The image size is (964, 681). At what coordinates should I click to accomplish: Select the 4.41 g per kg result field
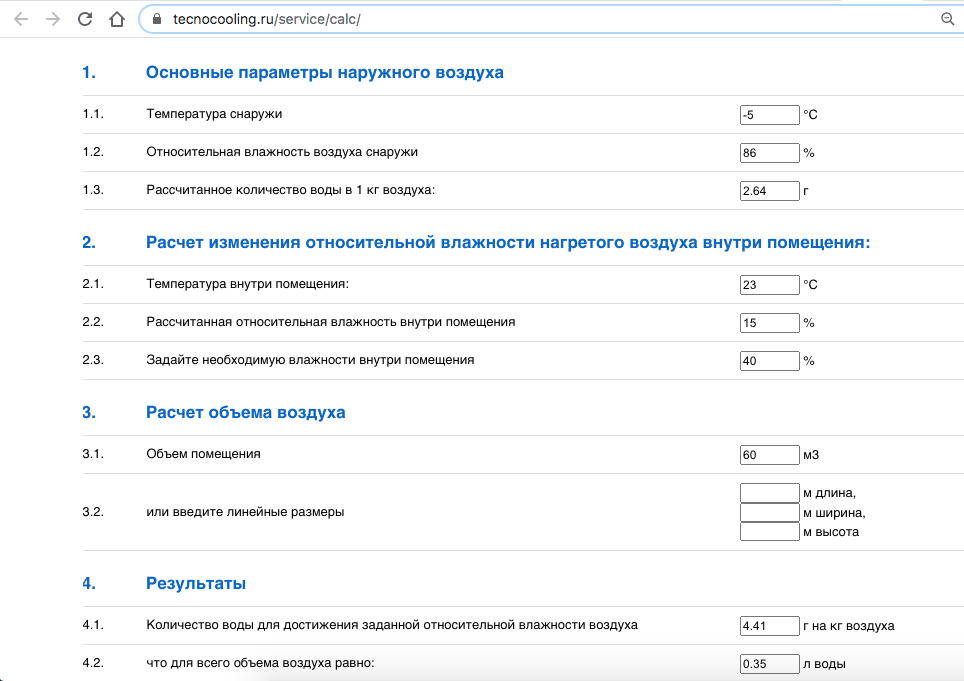[769, 626]
